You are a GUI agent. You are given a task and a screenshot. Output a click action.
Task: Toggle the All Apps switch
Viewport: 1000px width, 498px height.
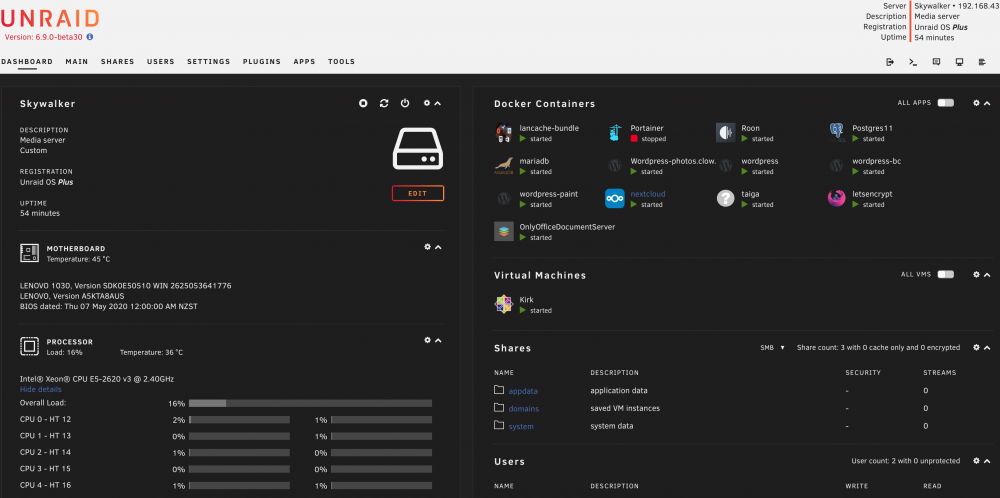click(x=946, y=103)
